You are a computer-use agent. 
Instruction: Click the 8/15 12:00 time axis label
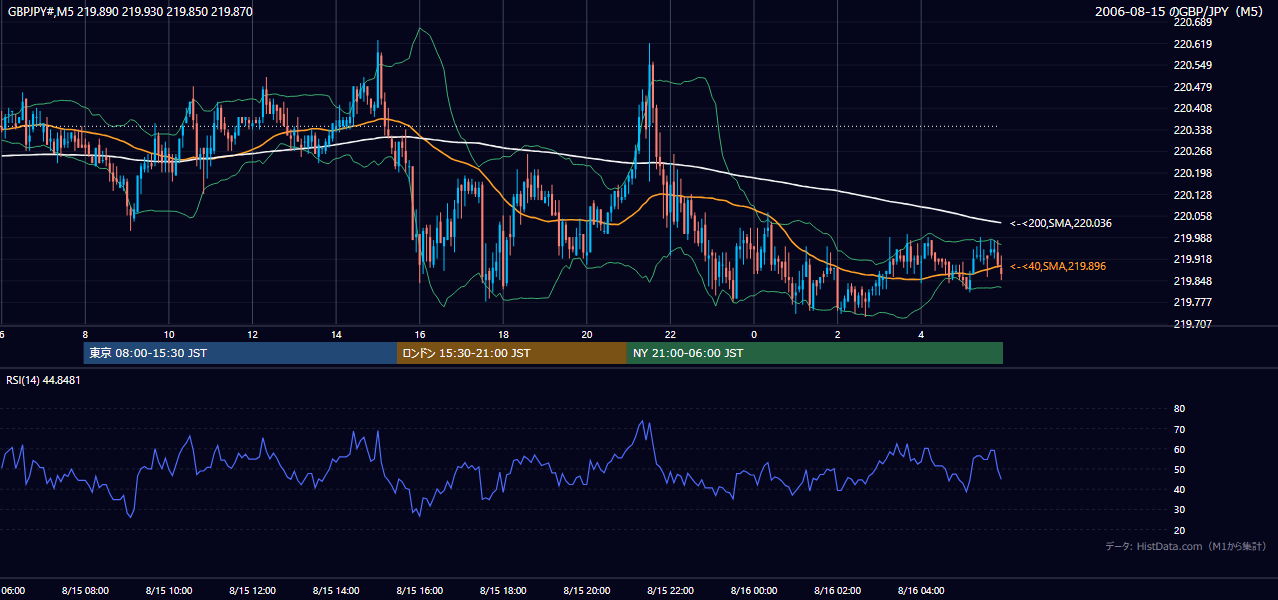tap(252, 591)
